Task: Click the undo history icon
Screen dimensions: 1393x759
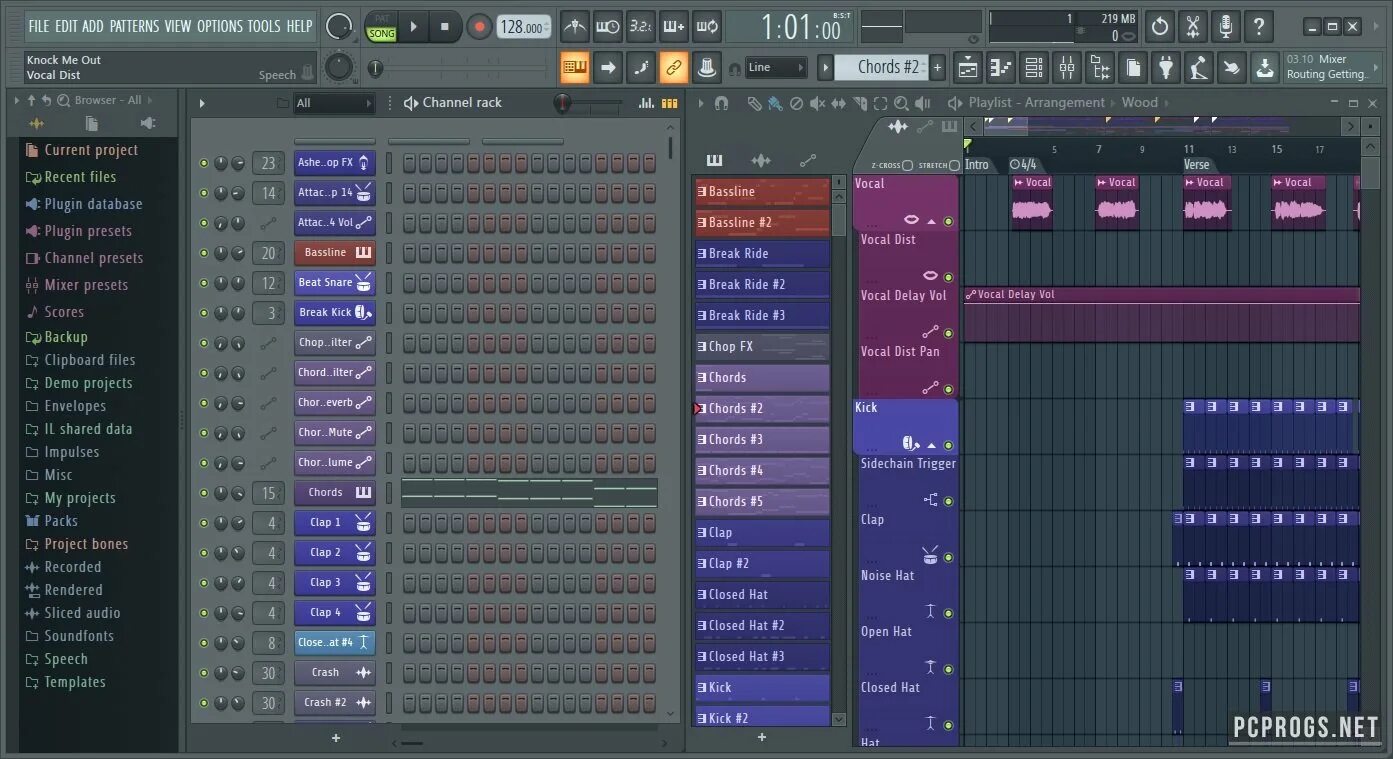Action: 1160,27
